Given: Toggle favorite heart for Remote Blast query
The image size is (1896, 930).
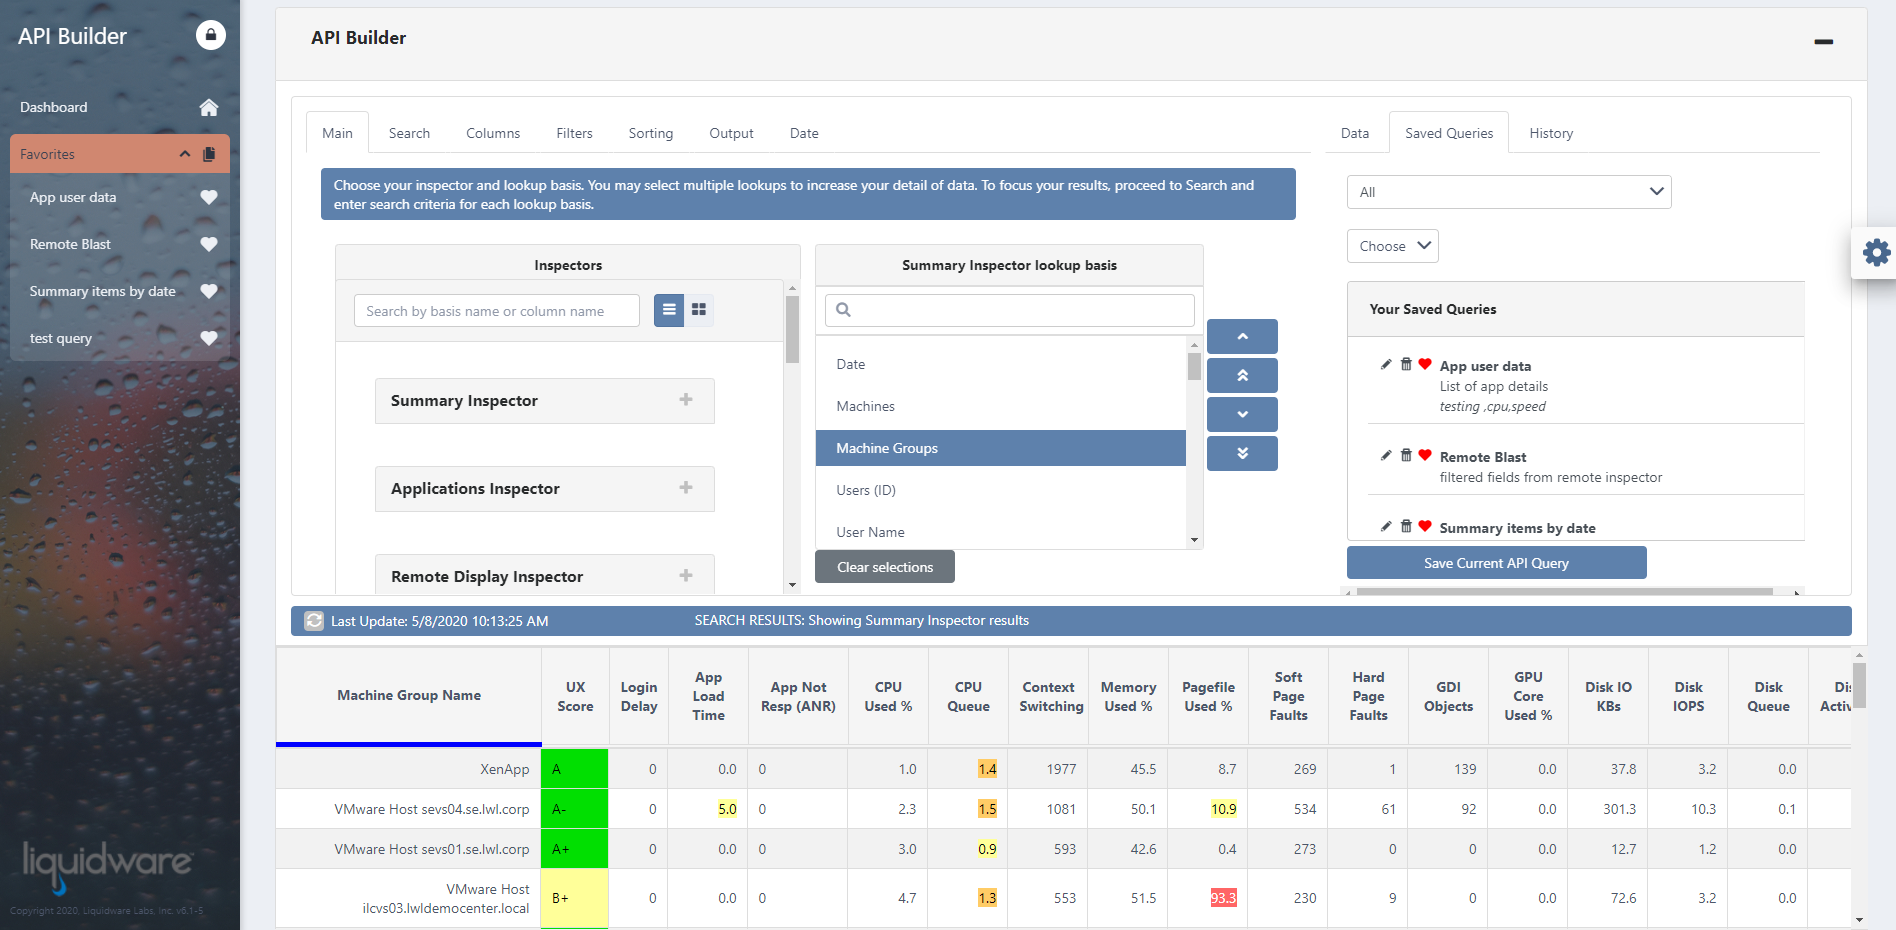Looking at the screenshot, I should pos(1425,455).
